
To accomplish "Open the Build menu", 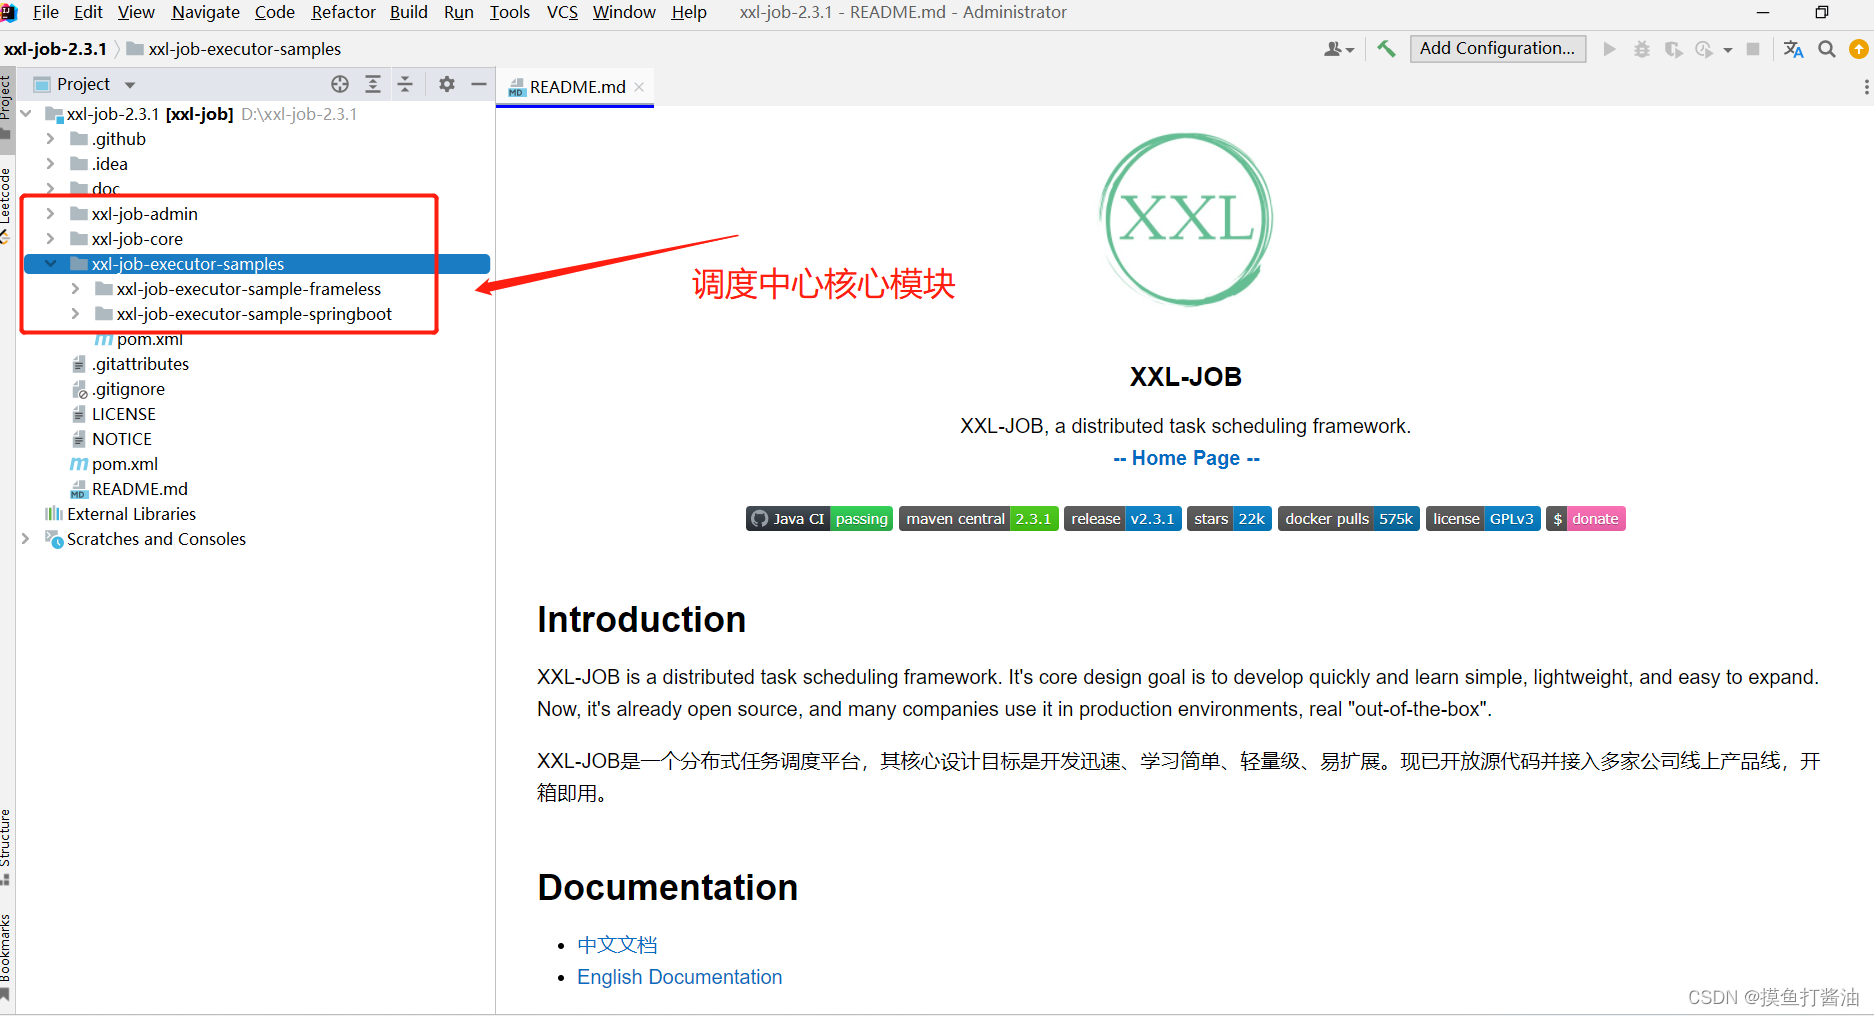I will click(409, 12).
